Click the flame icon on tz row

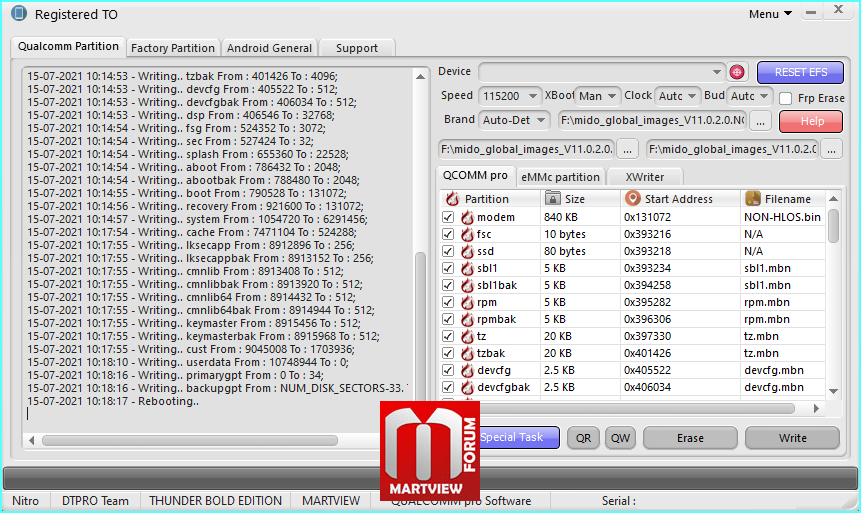click(x=467, y=337)
